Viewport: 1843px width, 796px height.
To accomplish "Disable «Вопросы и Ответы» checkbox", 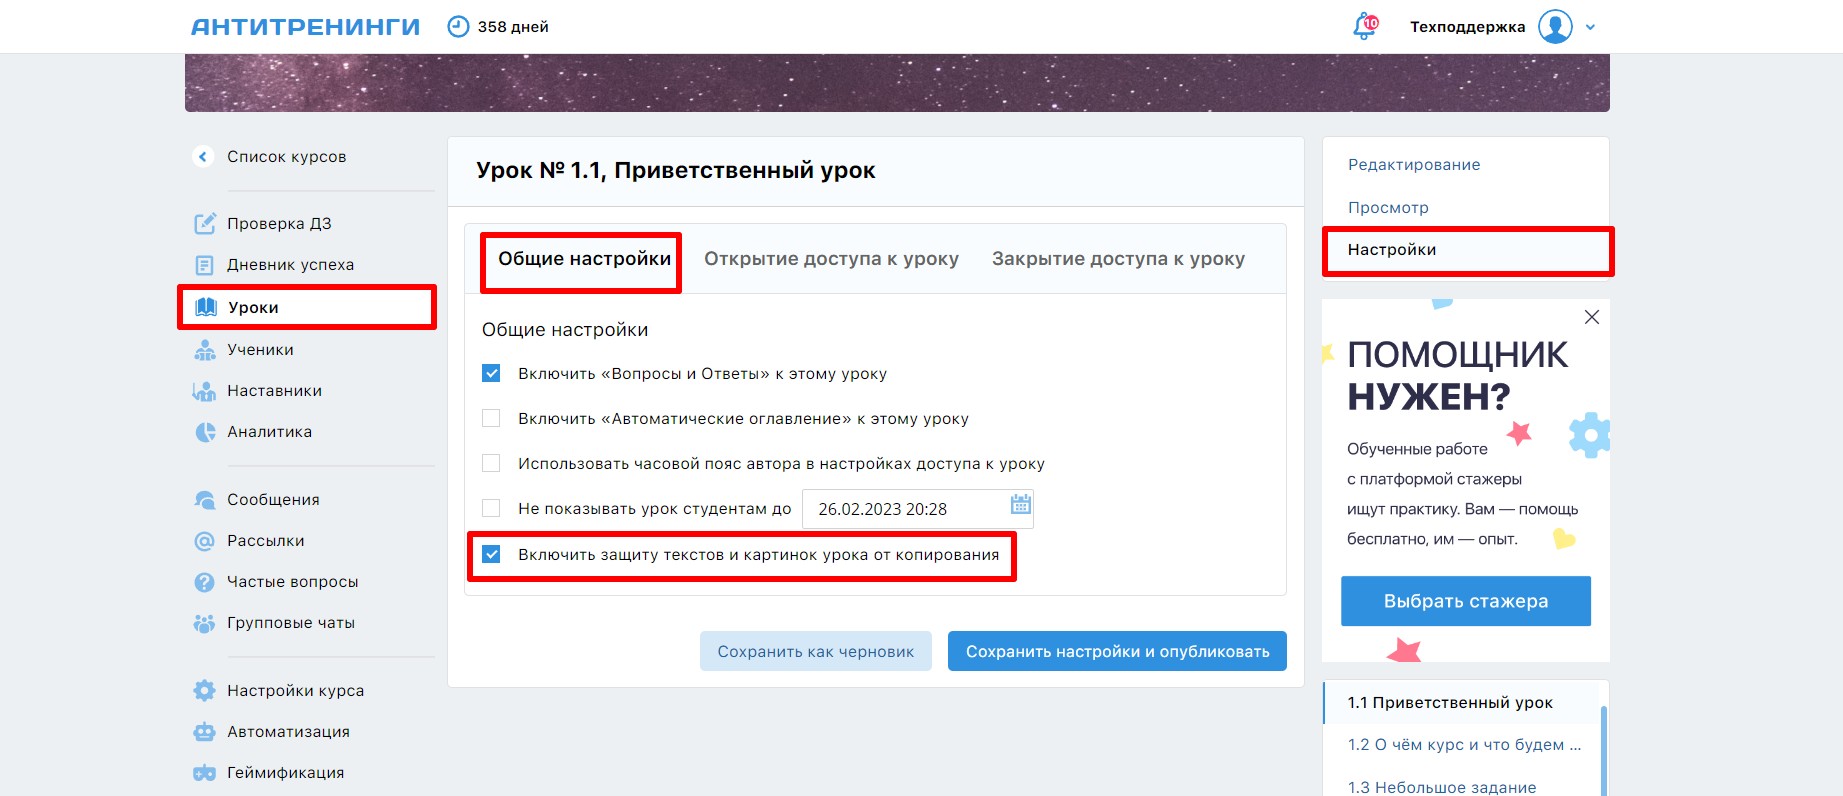I will coord(491,374).
